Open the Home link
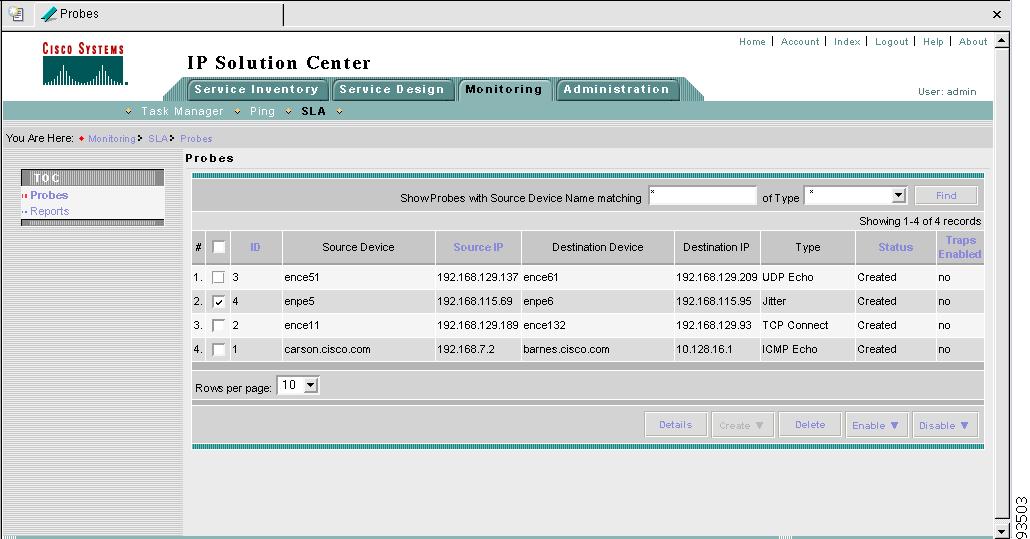 tap(752, 41)
